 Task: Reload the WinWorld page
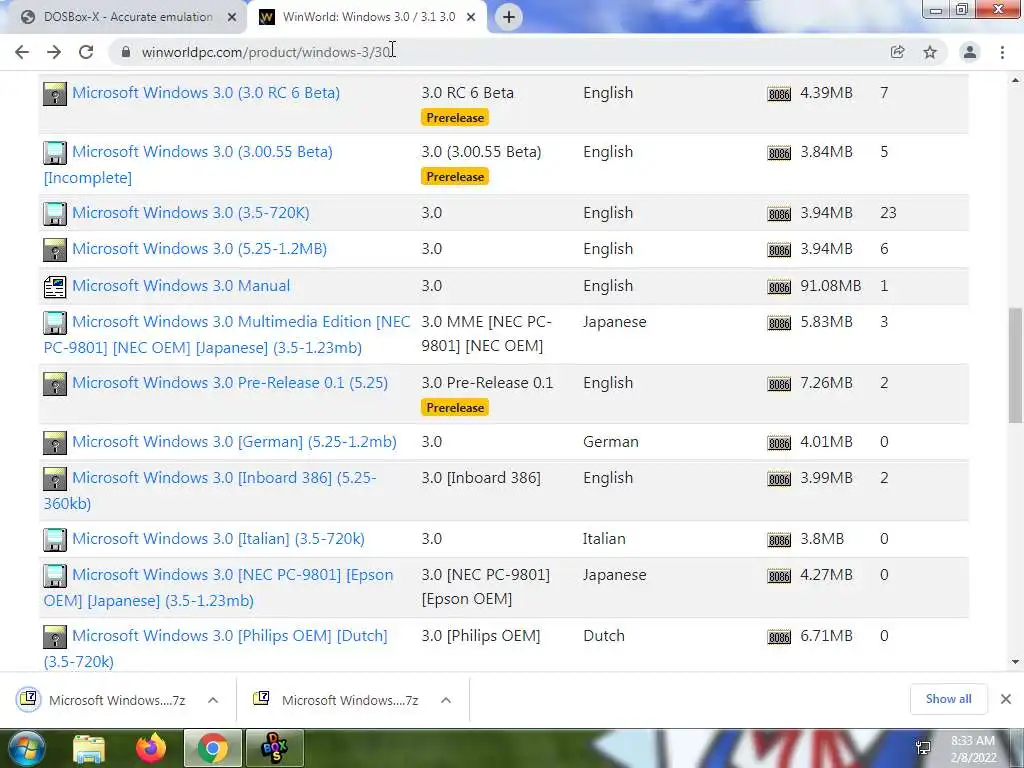pyautogui.click(x=86, y=52)
